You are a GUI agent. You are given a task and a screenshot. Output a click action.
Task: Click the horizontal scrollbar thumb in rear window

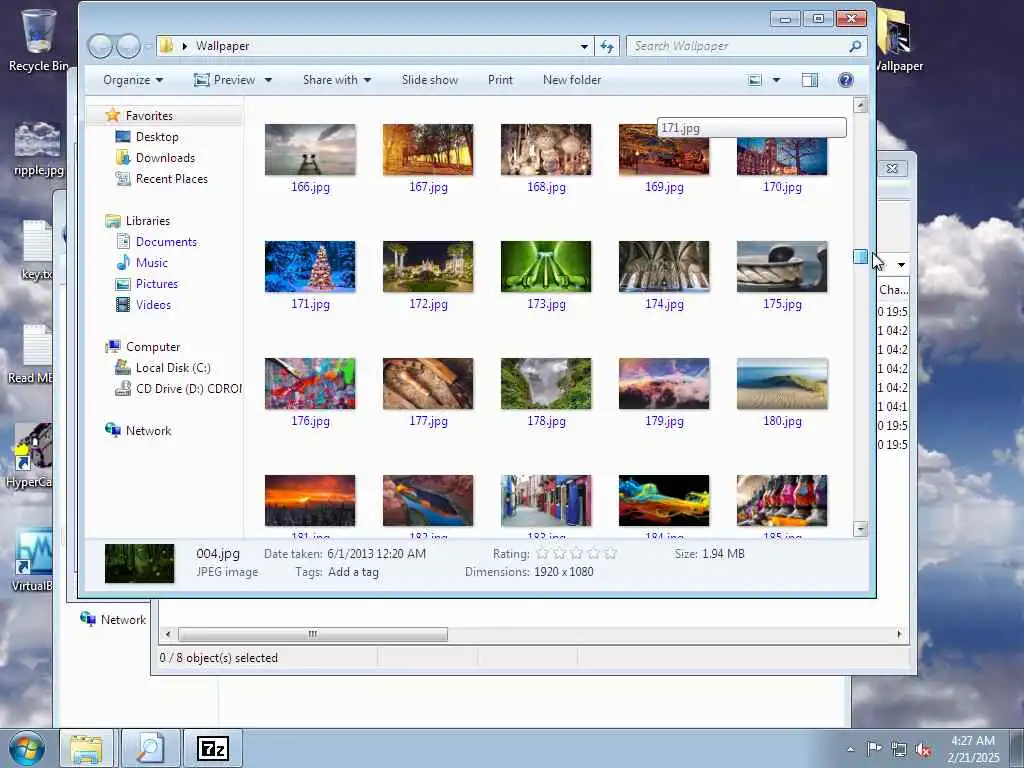point(313,634)
